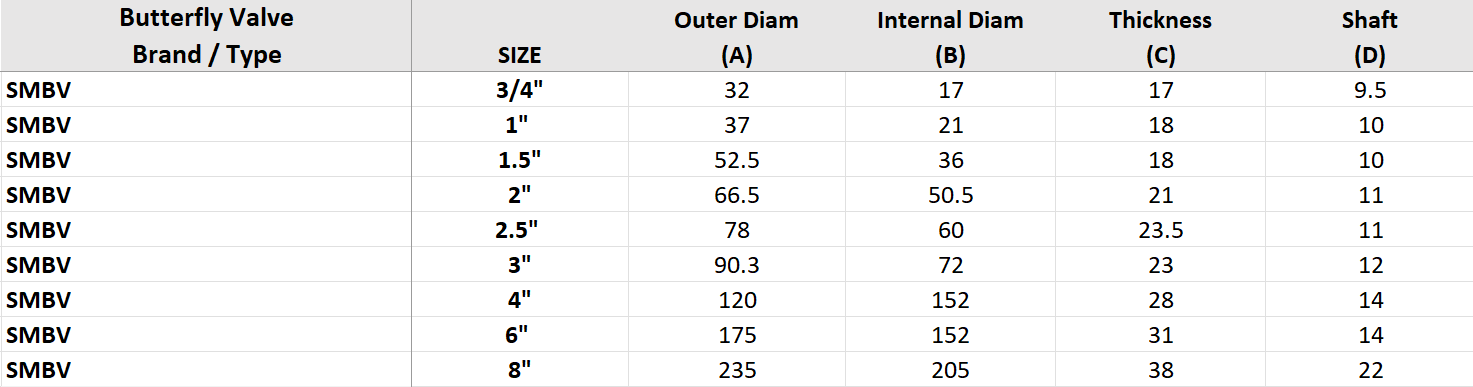Screen dimensions: 1473x387
Task: Click the thickness value 38
Action: tap(1160, 370)
